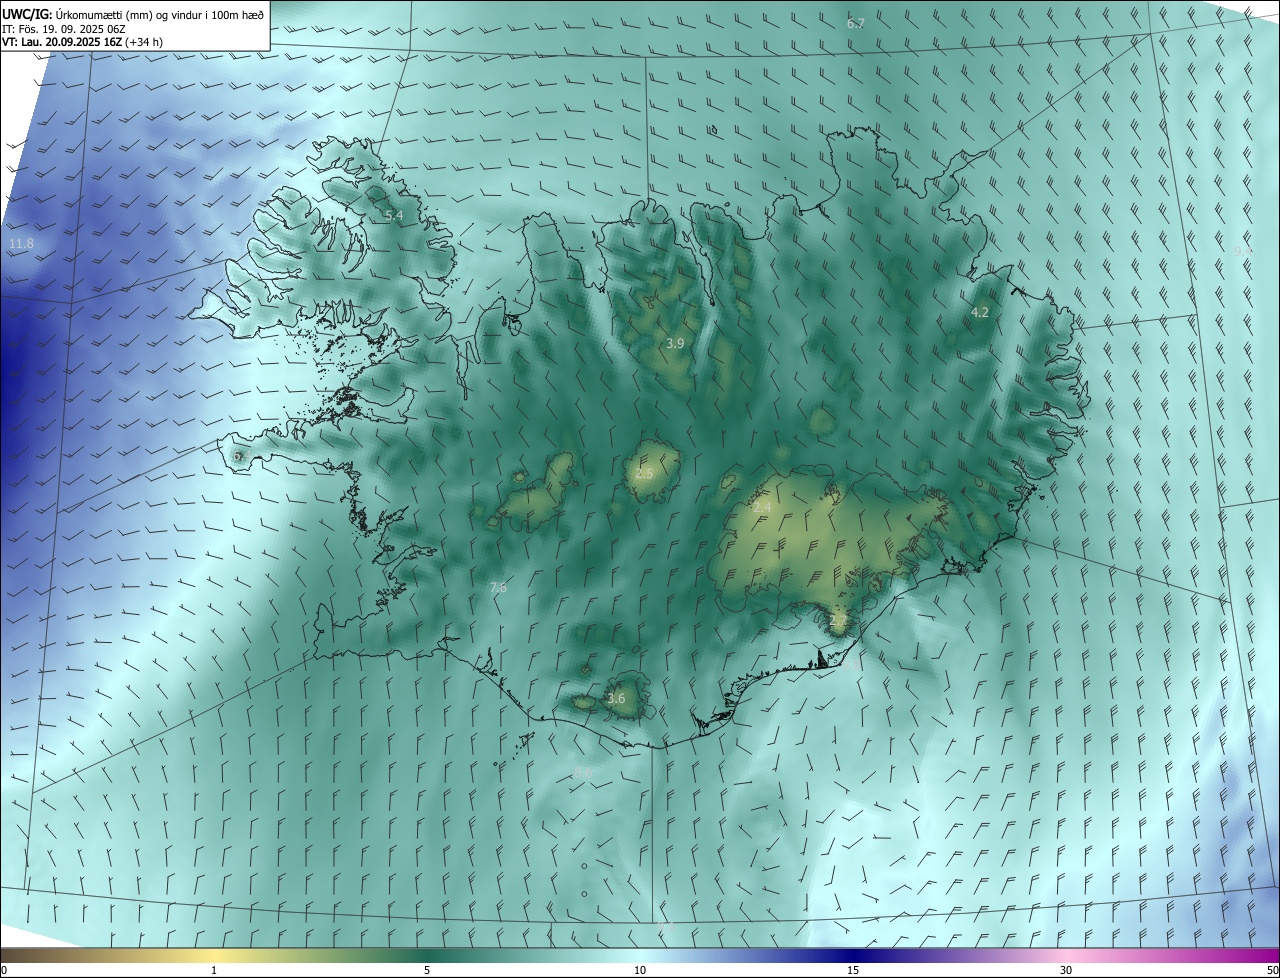This screenshot has width=1280, height=978.
Task: Click the 3.6 value on the southern glacier
Action: [616, 699]
